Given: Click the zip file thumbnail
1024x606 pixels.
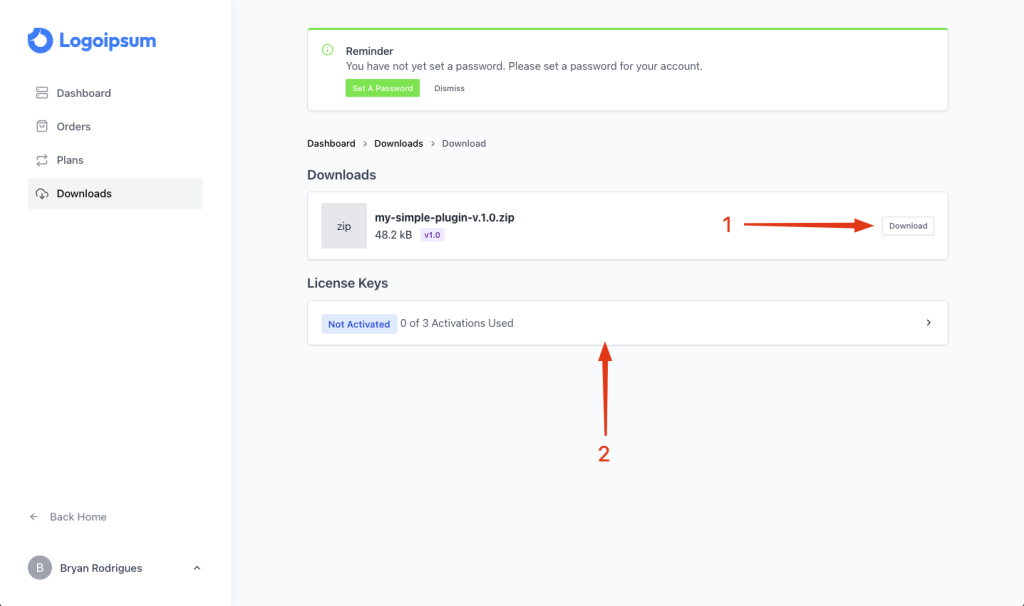Looking at the screenshot, I should [x=344, y=226].
